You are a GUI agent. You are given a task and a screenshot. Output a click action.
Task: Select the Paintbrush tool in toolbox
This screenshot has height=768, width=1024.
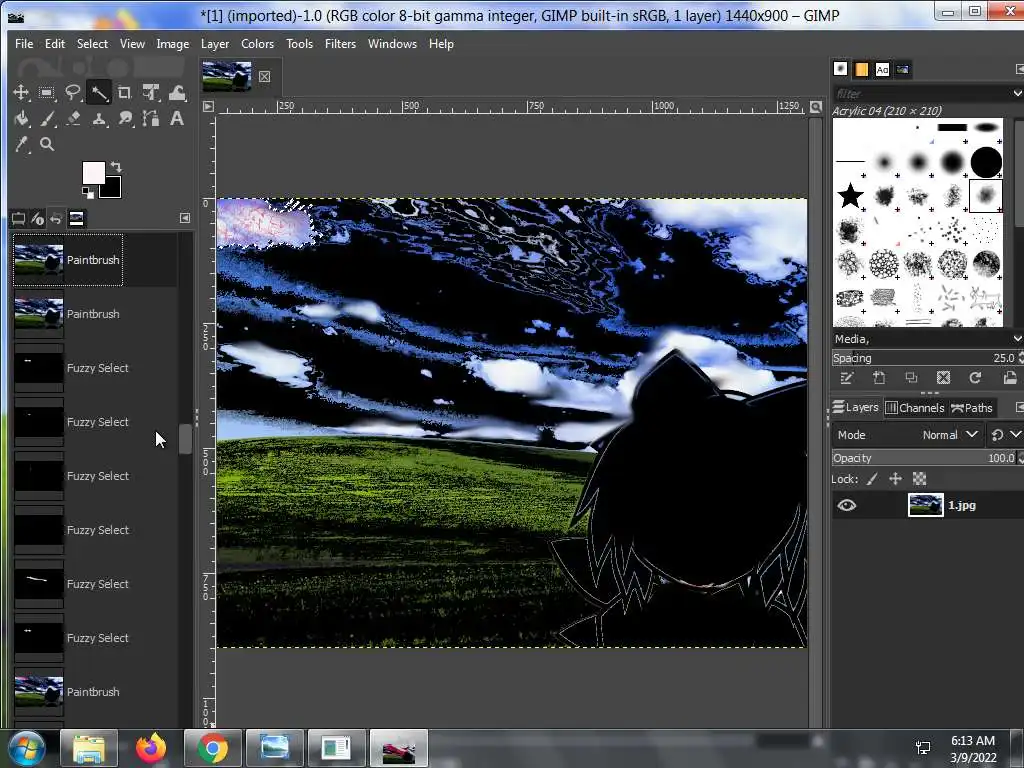(x=46, y=119)
